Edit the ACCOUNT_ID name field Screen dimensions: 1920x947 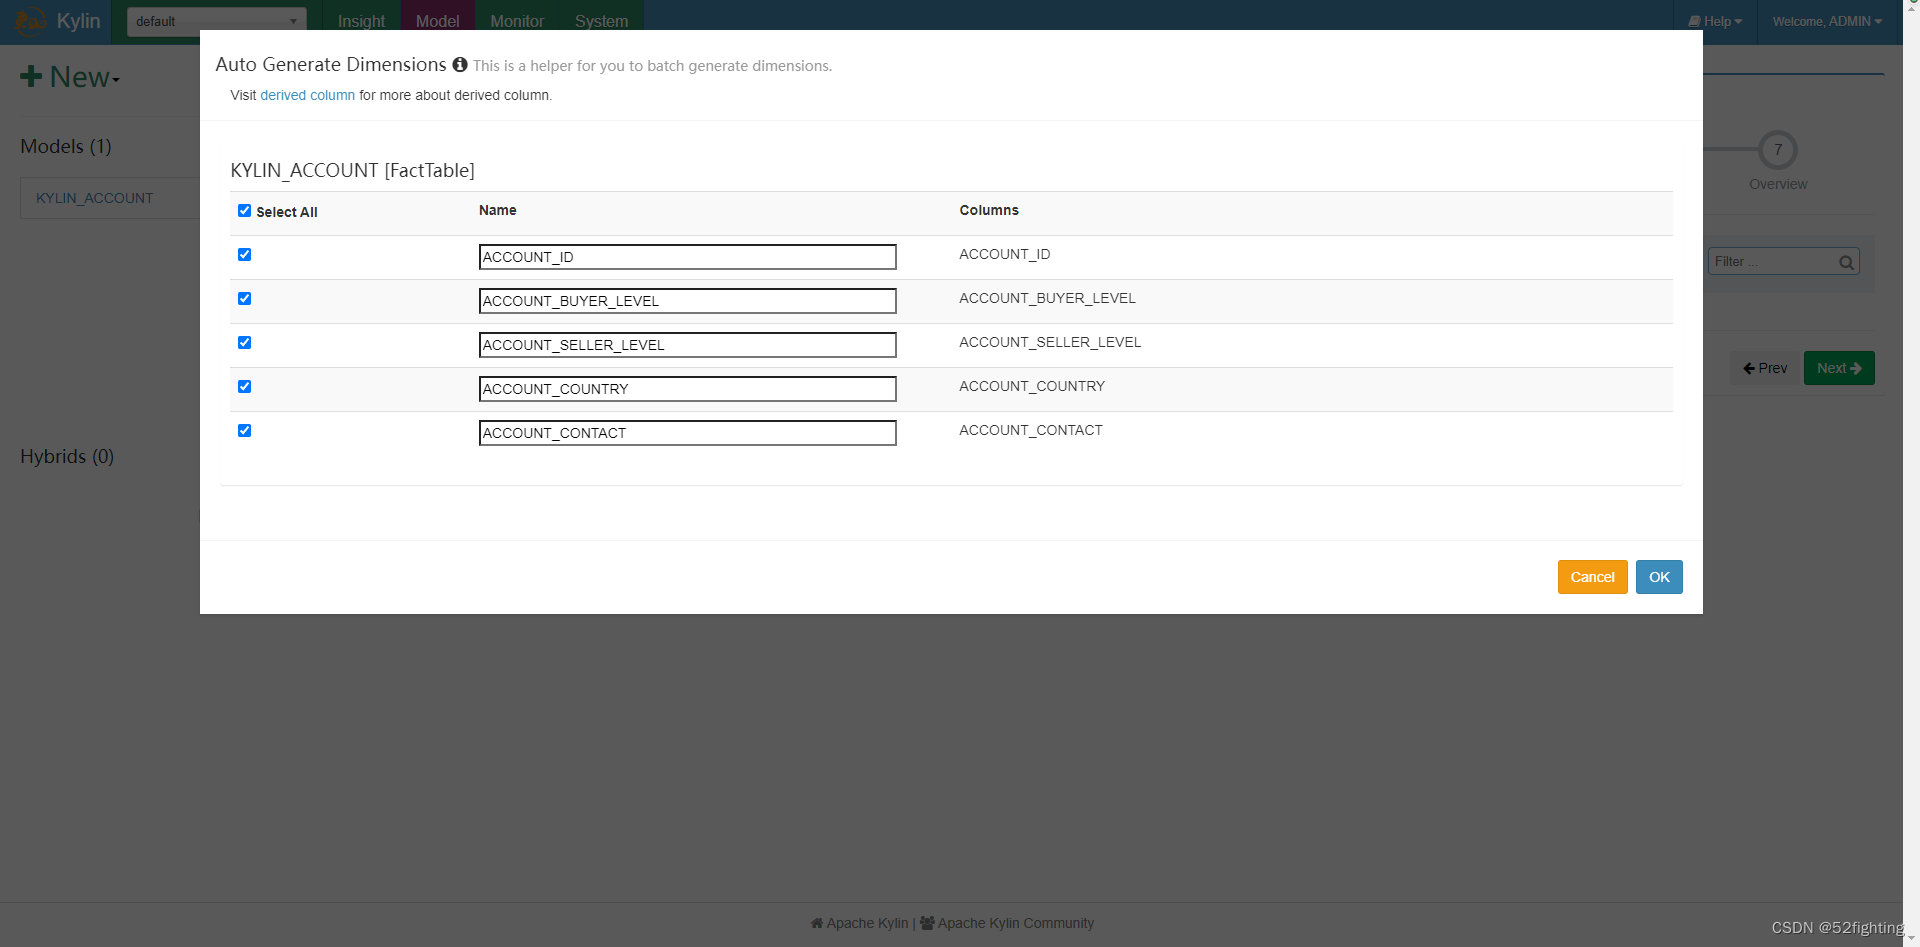687,257
